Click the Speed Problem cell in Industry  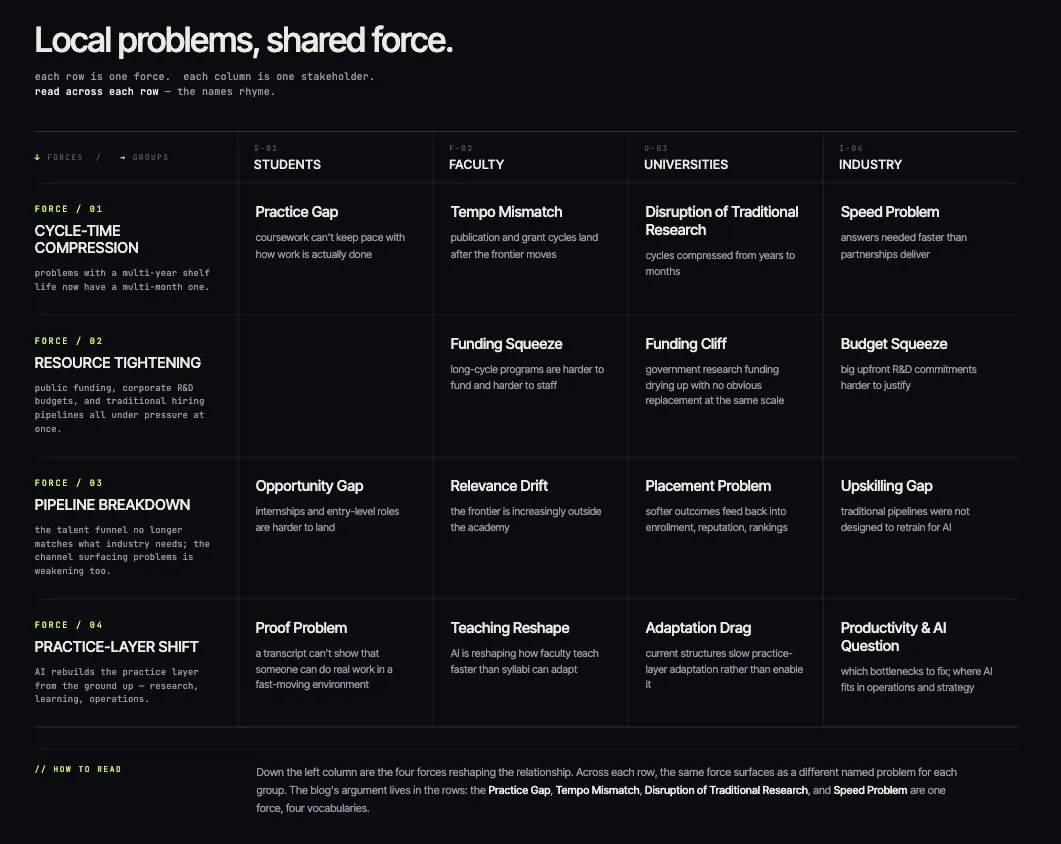(x=920, y=249)
